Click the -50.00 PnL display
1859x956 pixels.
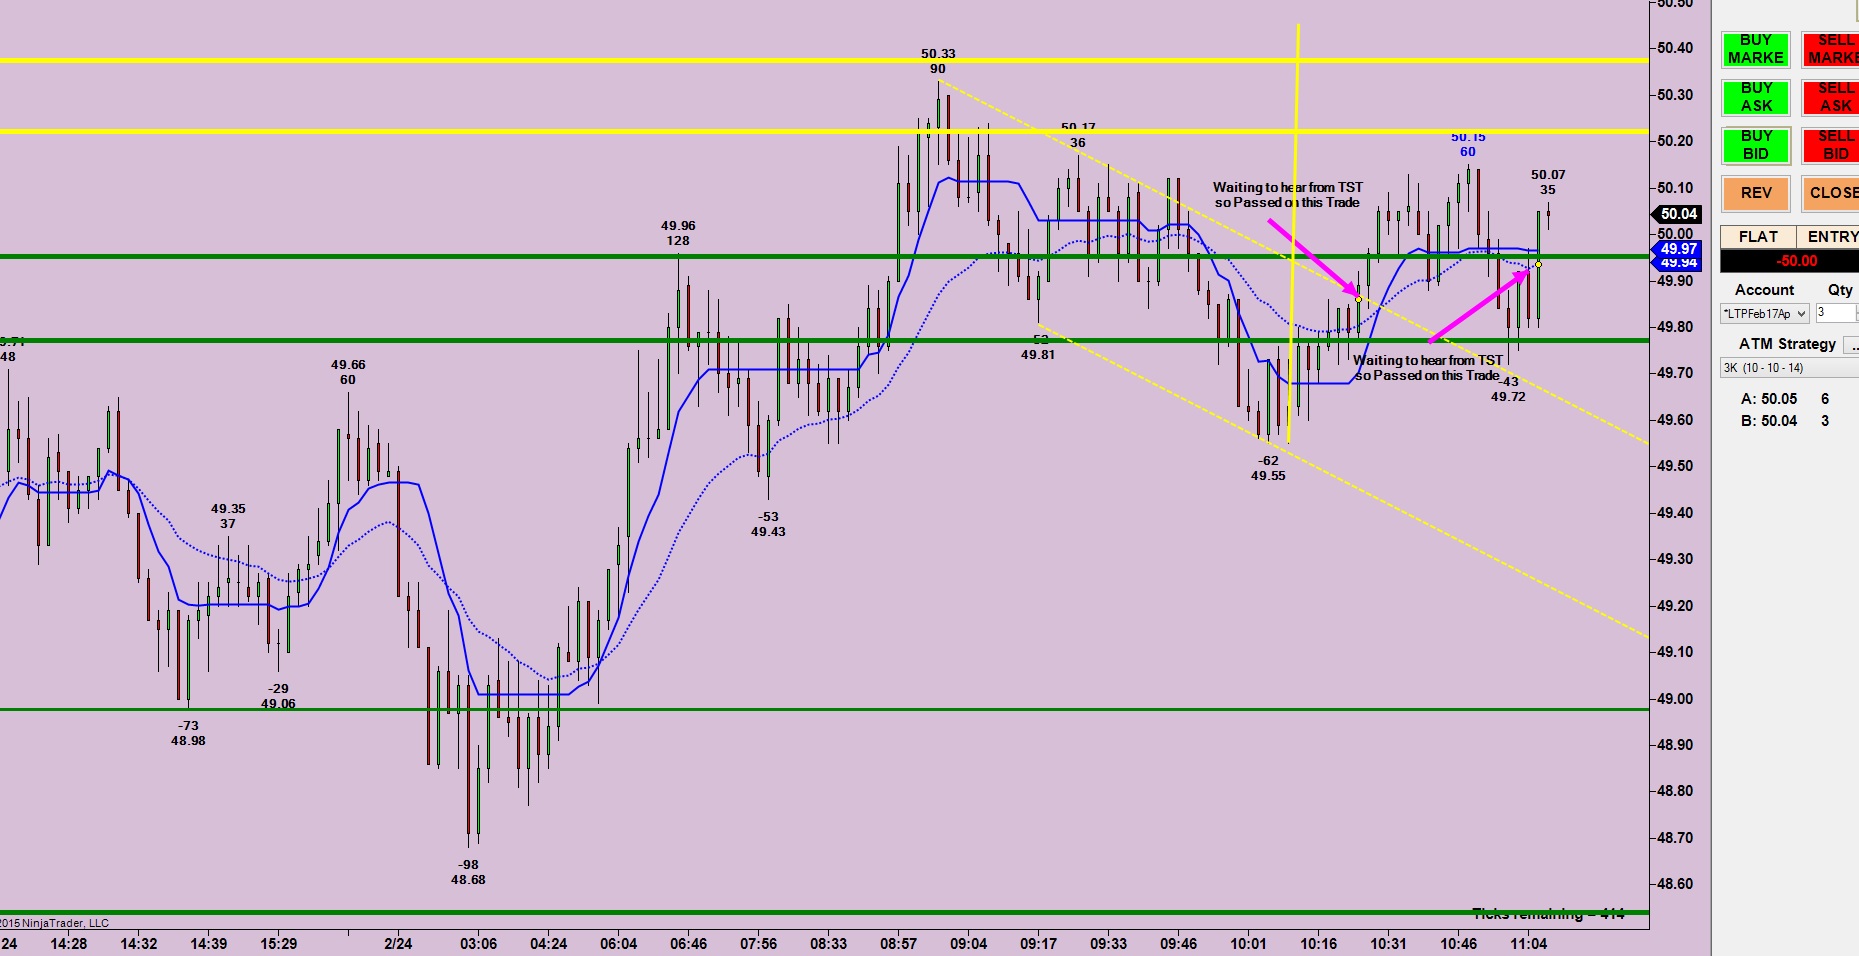pyautogui.click(x=1789, y=261)
